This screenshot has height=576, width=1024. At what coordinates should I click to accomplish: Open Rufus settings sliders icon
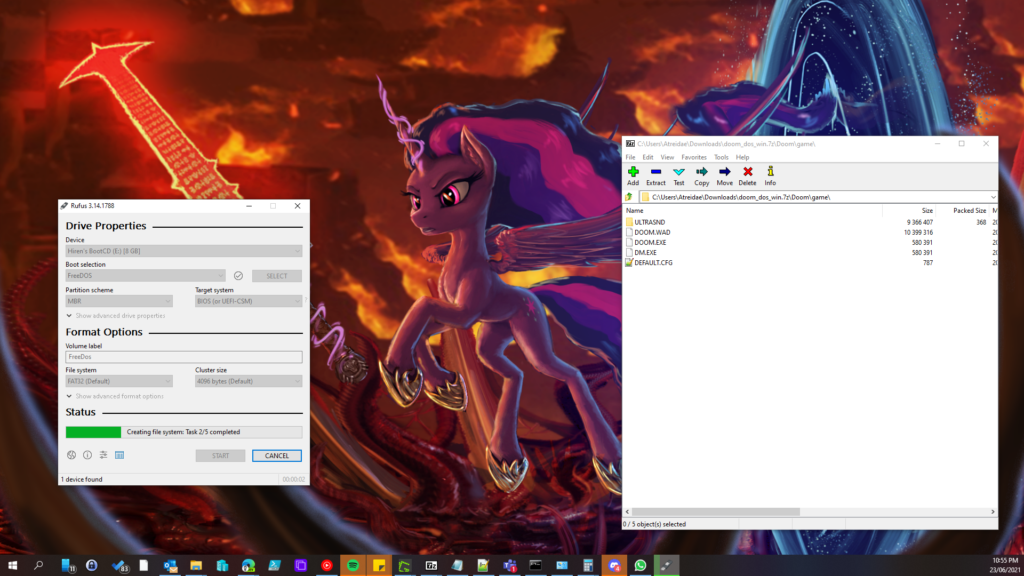pyautogui.click(x=103, y=455)
